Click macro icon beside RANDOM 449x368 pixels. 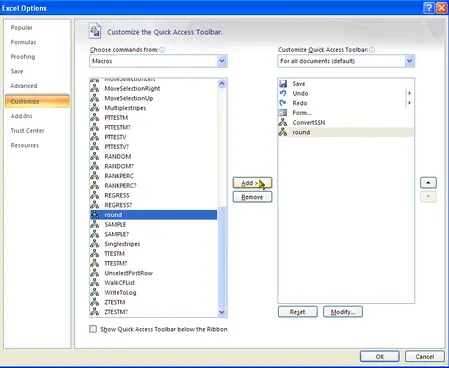pyautogui.click(x=95, y=156)
